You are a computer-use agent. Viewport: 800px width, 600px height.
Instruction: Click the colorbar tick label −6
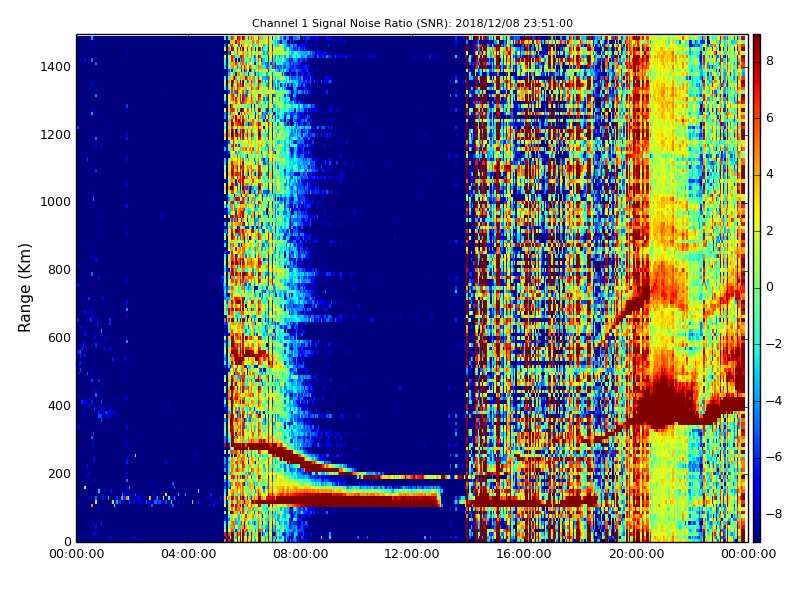[774, 457]
